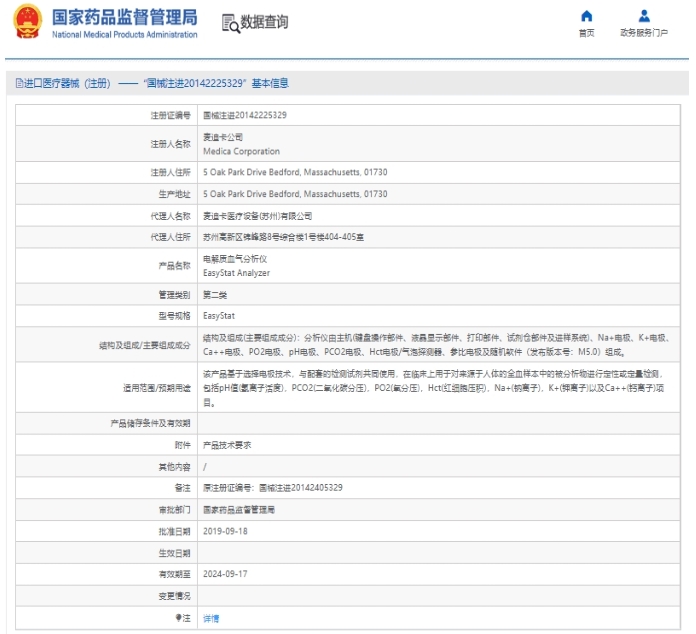Click the EasyStat Analyzer product name
Image resolution: width=696 pixels, height=634 pixels.
click(x=236, y=272)
